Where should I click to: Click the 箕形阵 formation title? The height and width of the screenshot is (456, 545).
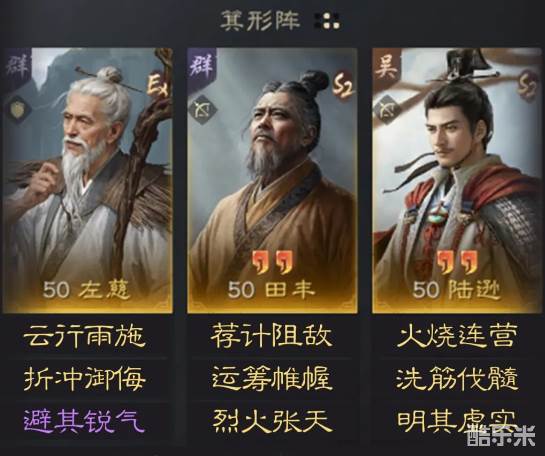click(260, 21)
